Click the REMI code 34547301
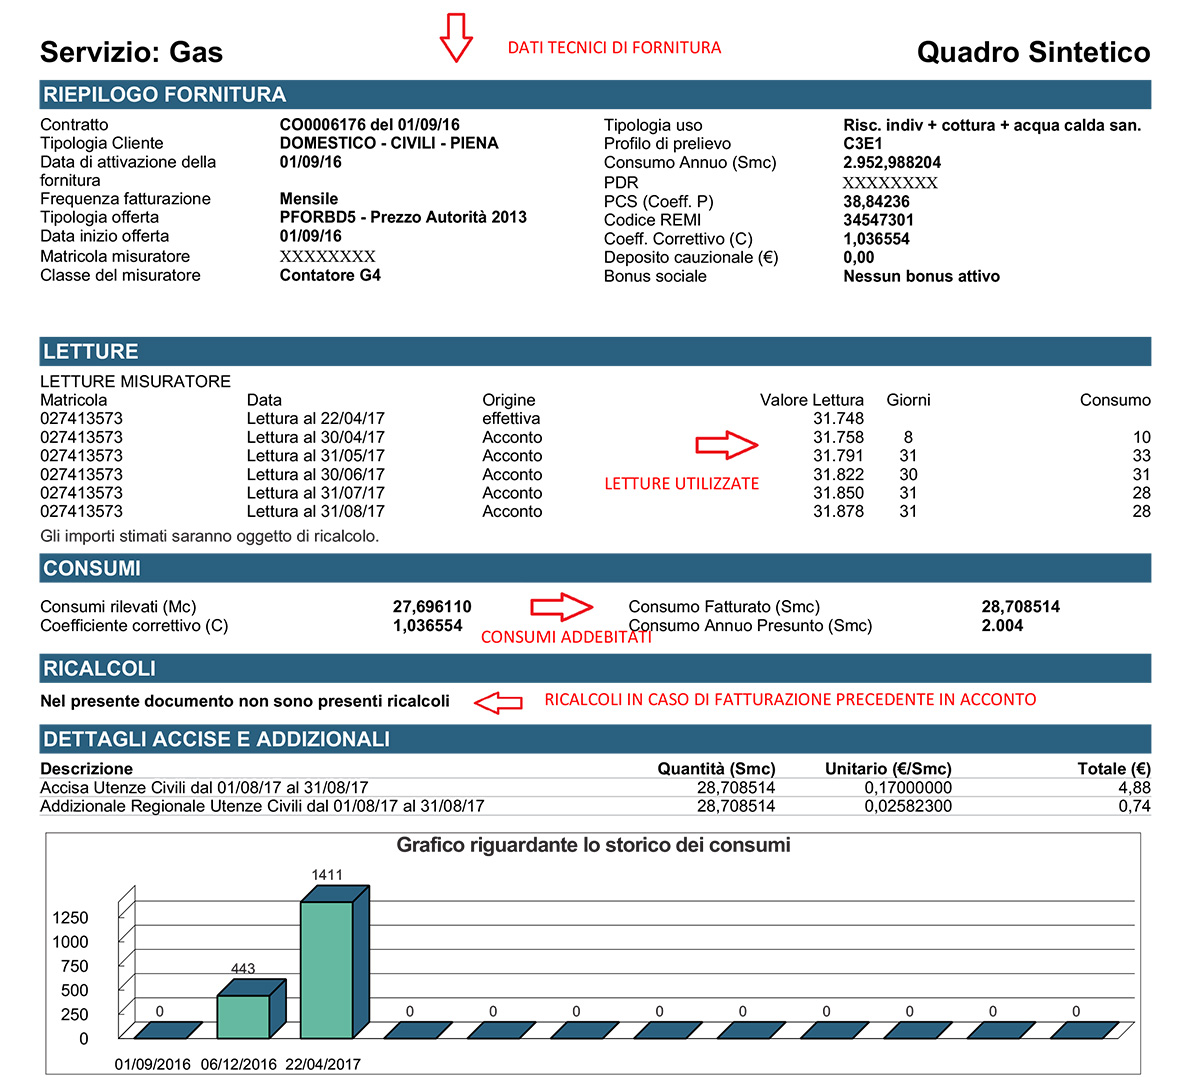The height and width of the screenshot is (1086, 1200). point(879,220)
